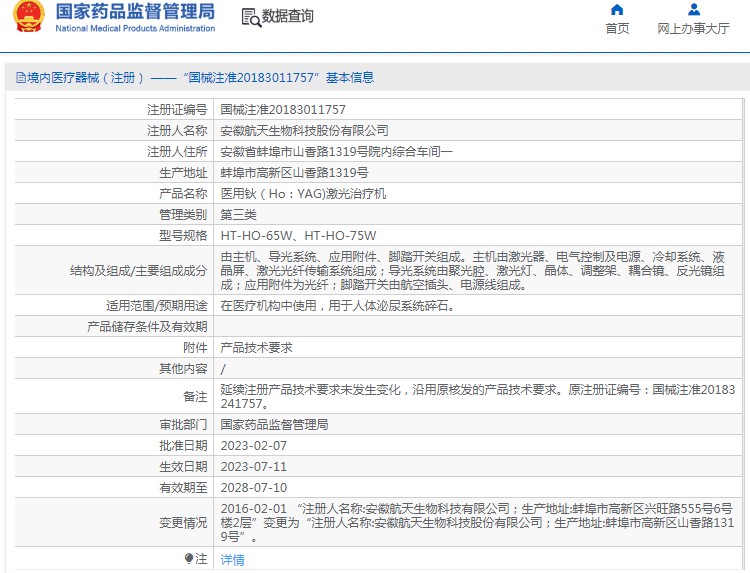The height and width of the screenshot is (573, 750).
Task: Click the user icon above 网上办事大厅
Action: click(694, 10)
